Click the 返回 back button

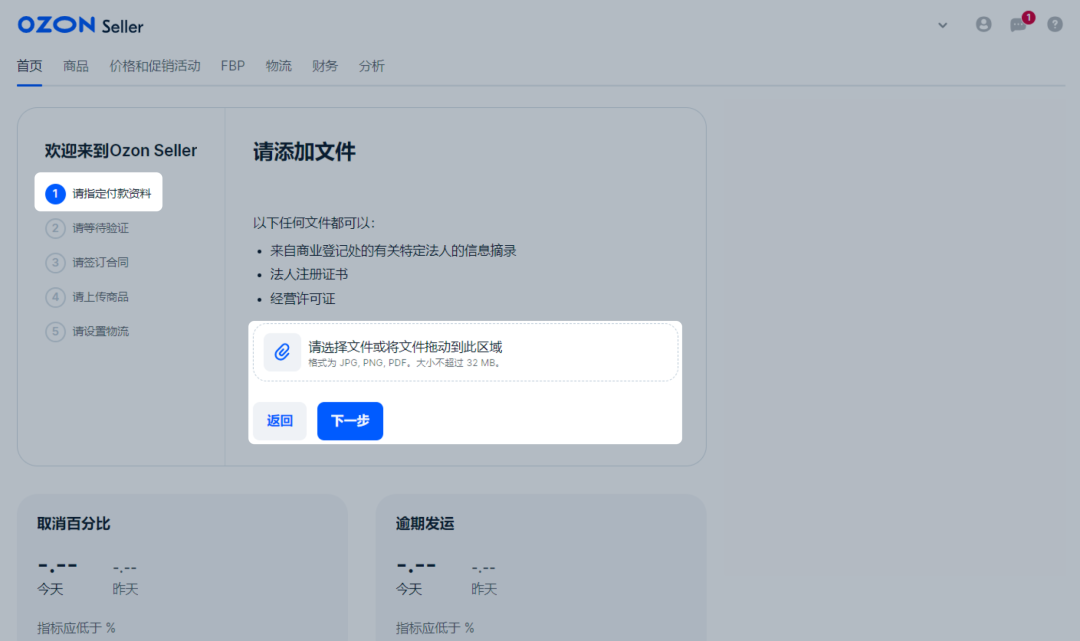(x=280, y=421)
